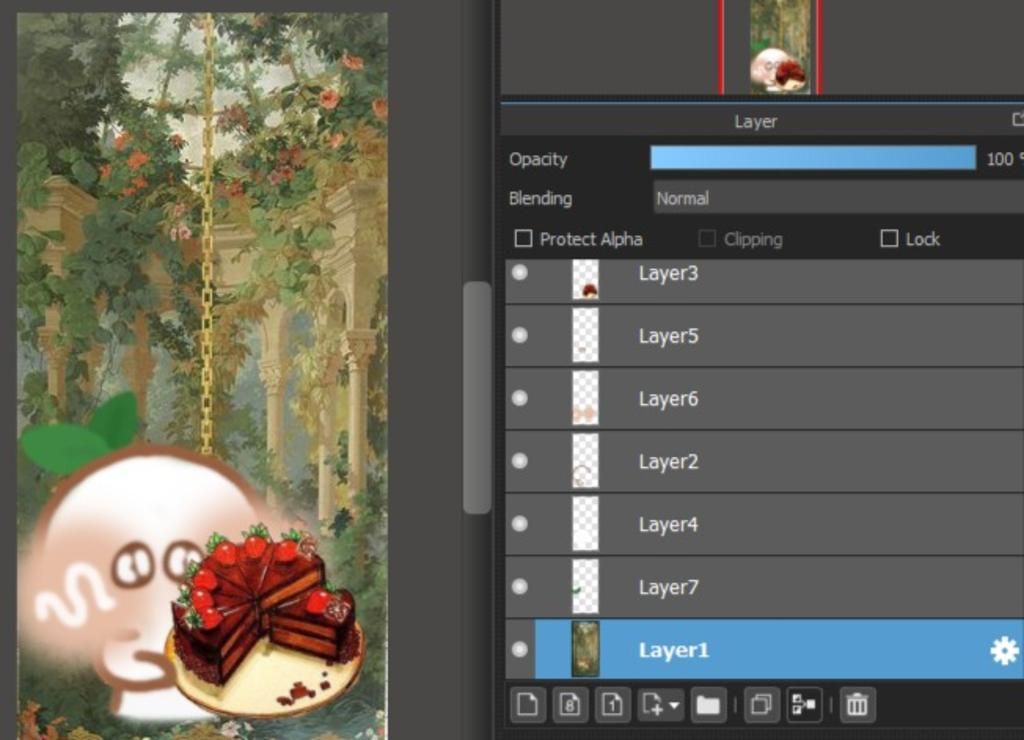1024x740 pixels.
Task: Enable the Protect Alpha checkbox
Action: click(x=523, y=238)
